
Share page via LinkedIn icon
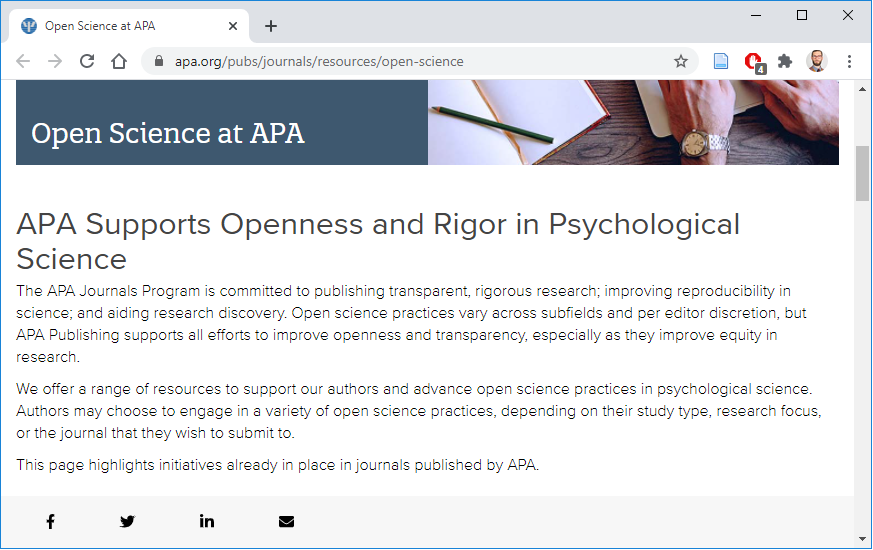207,522
